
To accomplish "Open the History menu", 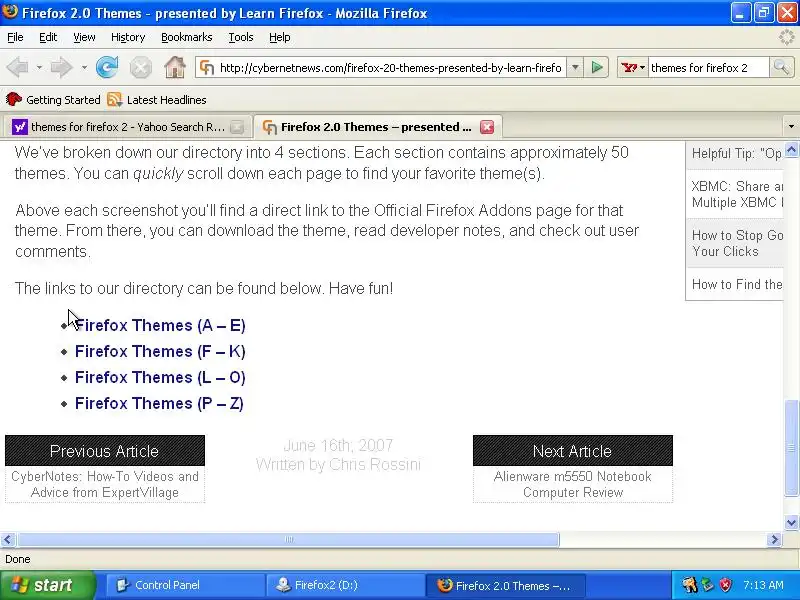I will pos(128,37).
